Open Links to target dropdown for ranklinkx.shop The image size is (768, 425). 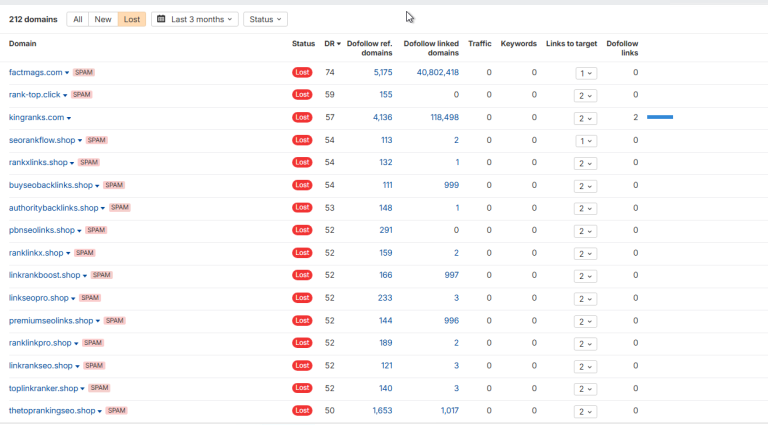585,254
